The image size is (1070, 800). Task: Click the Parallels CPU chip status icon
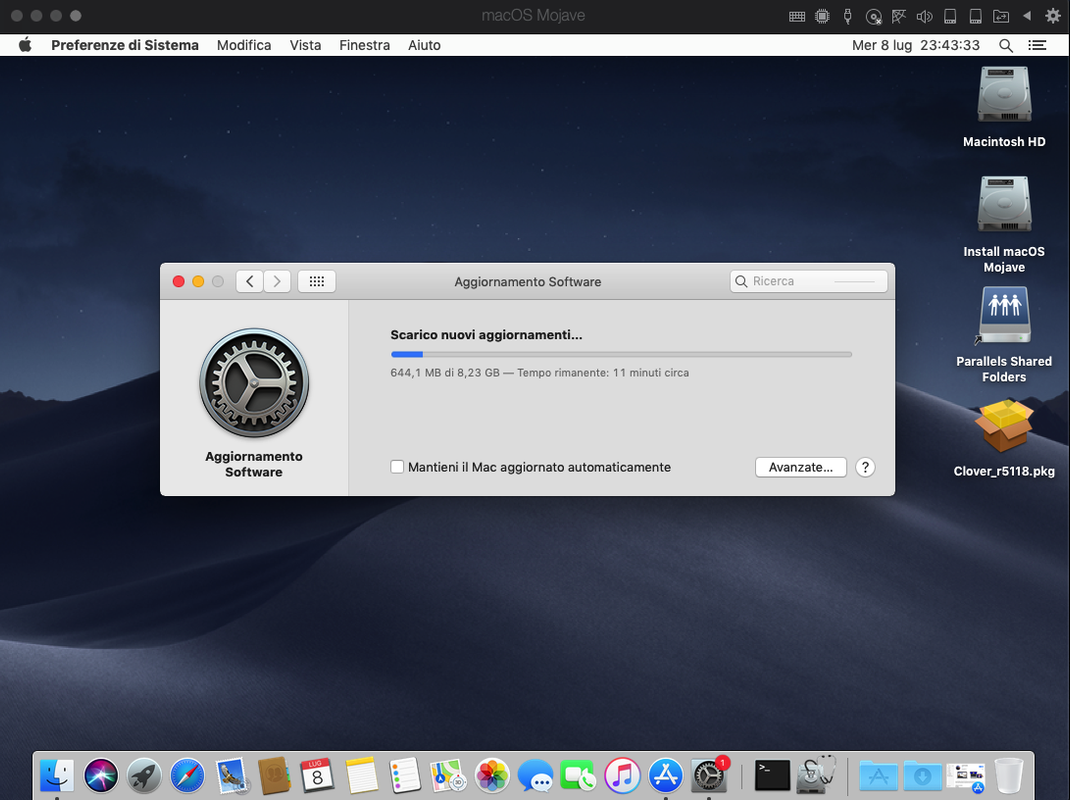pyautogui.click(x=822, y=16)
